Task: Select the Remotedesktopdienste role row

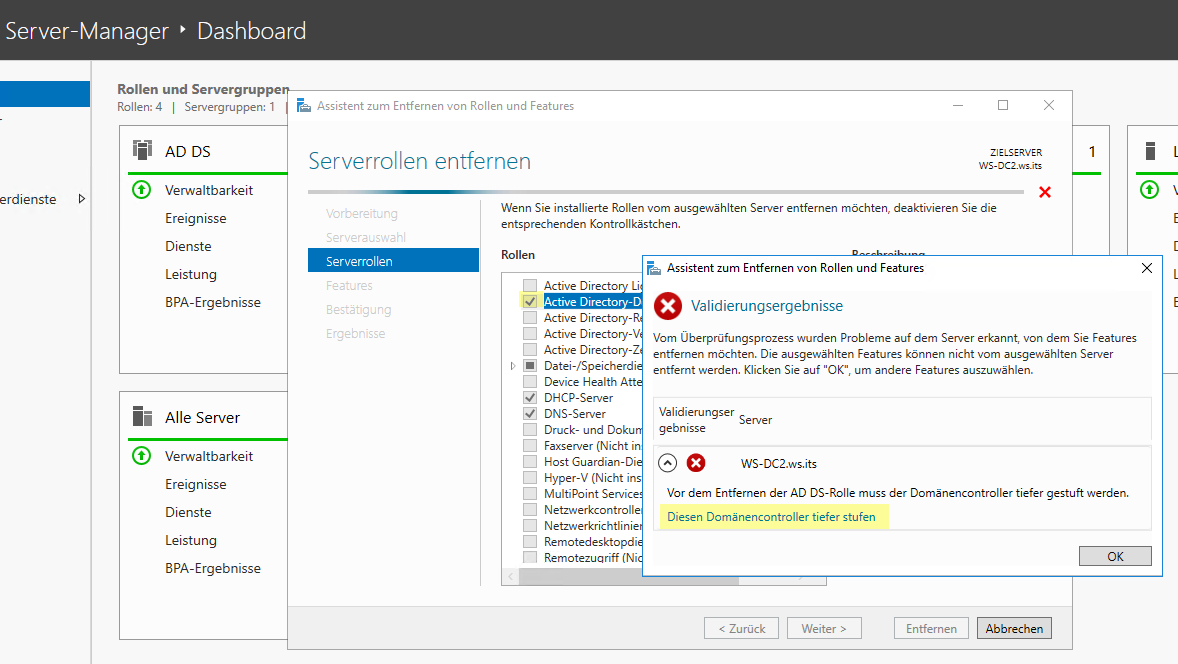Action: pos(593,542)
